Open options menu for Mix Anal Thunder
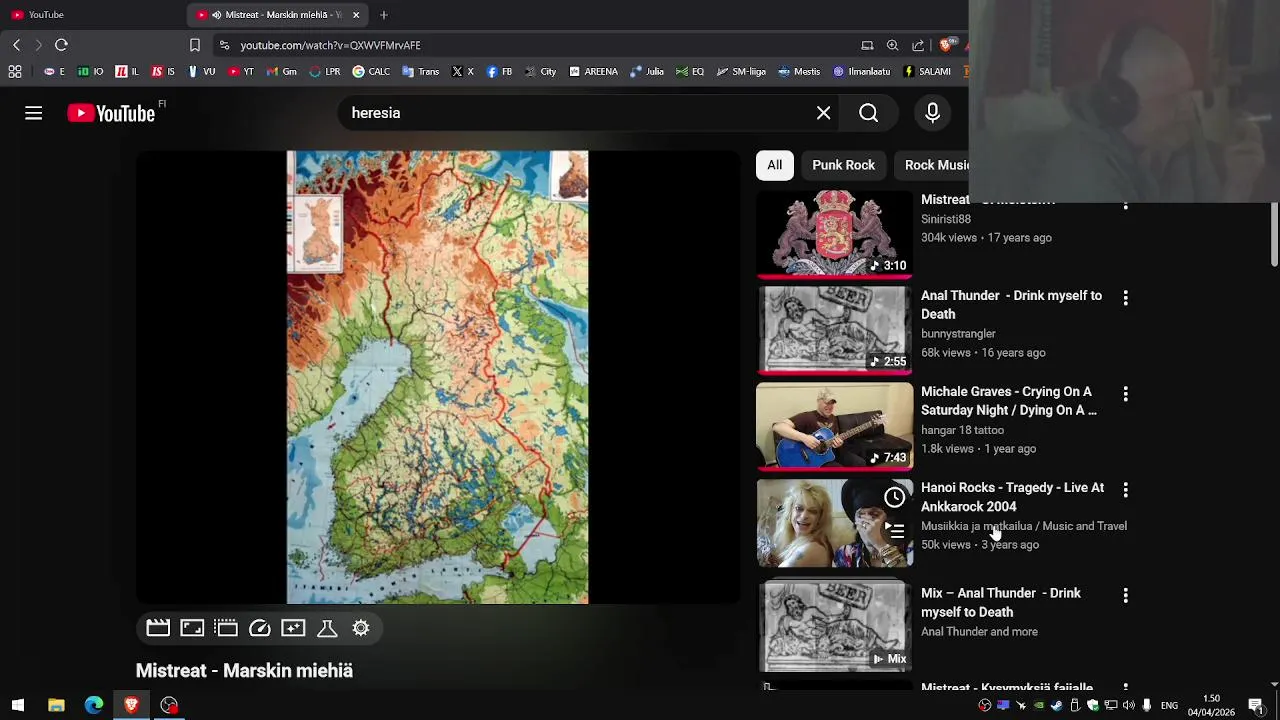Image resolution: width=1280 pixels, height=720 pixels. 1126,596
